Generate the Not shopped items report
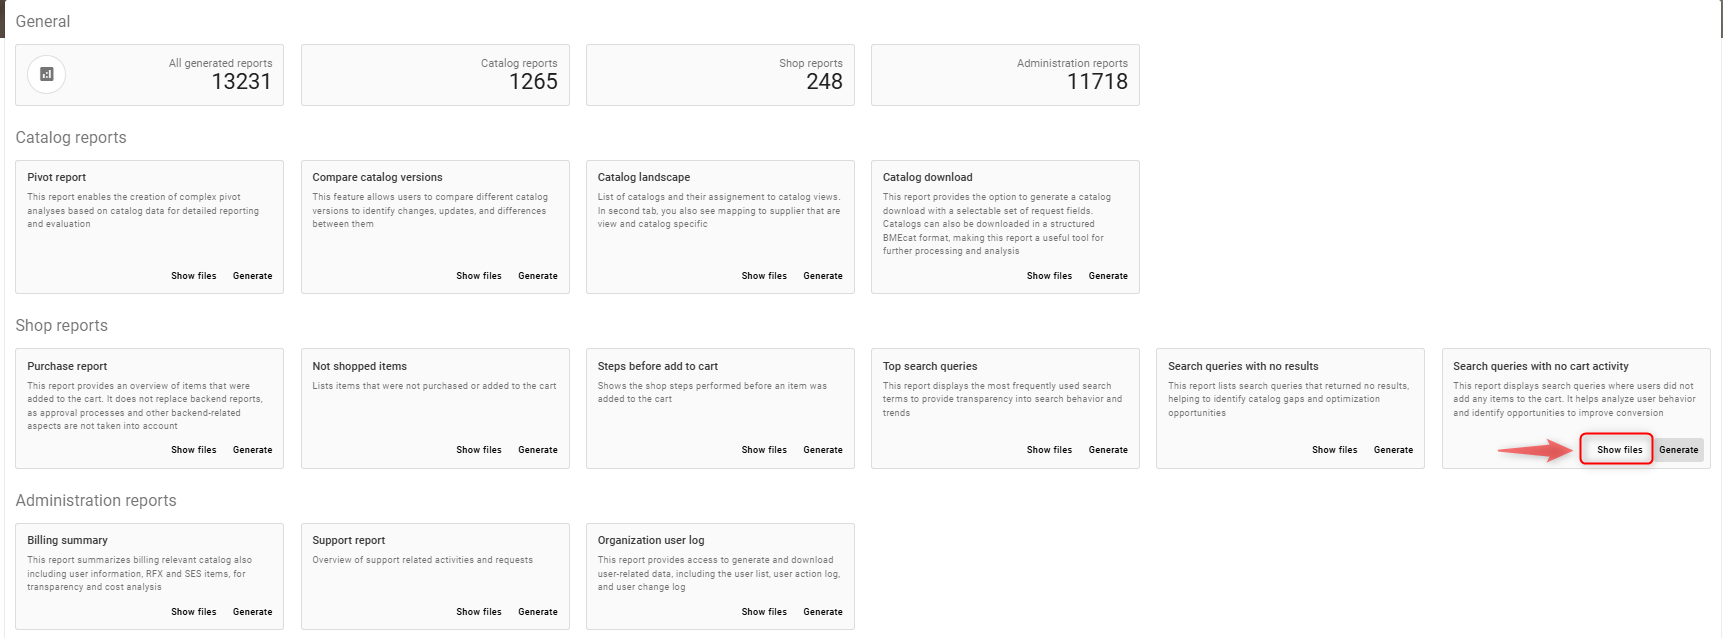The height and width of the screenshot is (638, 1723). click(537, 450)
